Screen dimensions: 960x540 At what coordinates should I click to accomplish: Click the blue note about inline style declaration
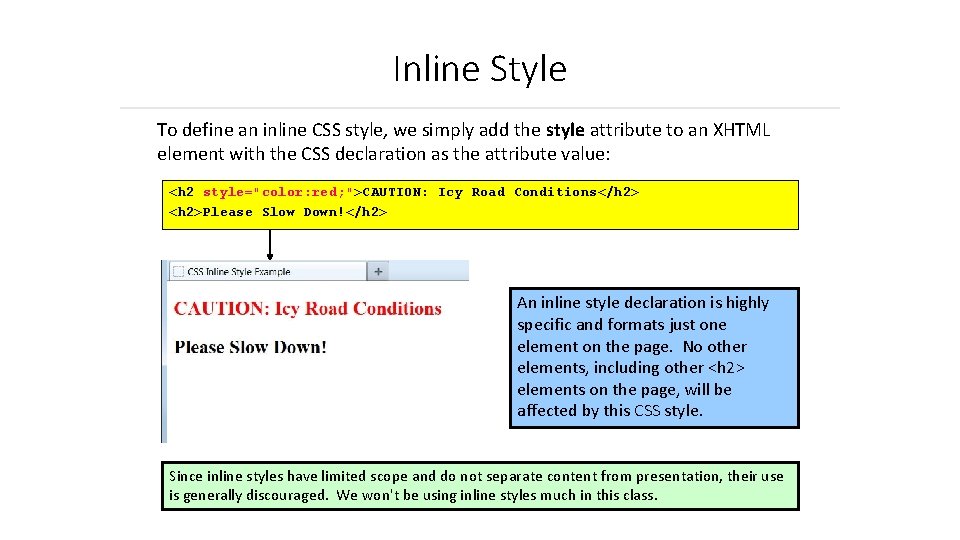[x=654, y=358]
